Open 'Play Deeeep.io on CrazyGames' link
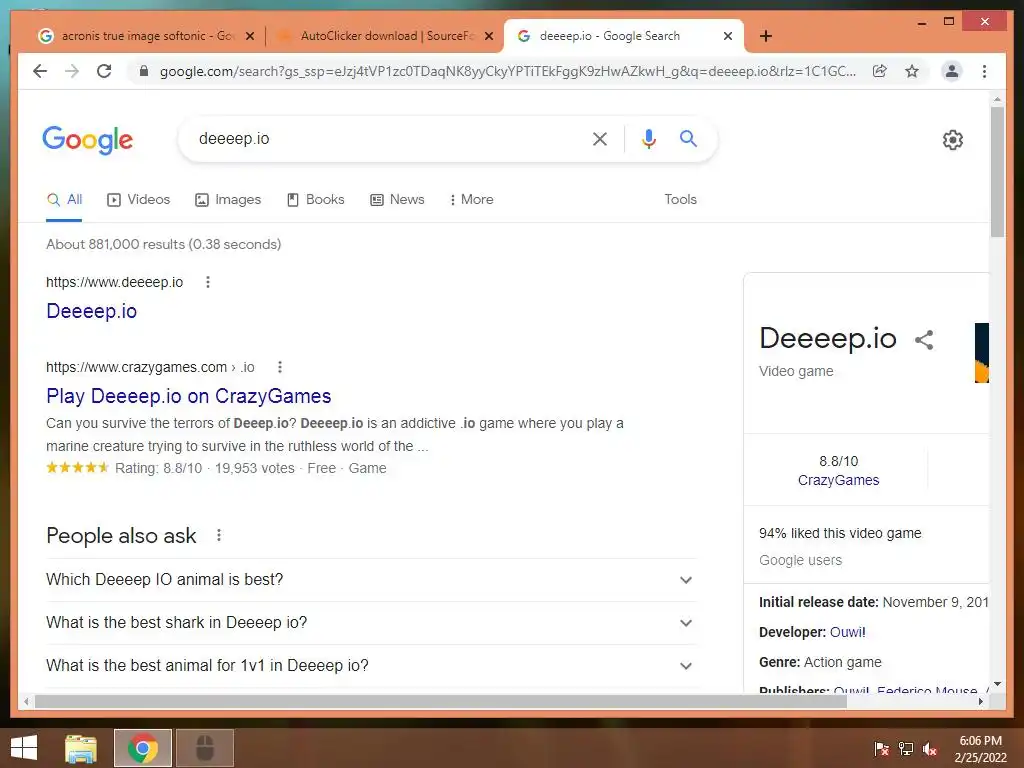 coord(189,396)
